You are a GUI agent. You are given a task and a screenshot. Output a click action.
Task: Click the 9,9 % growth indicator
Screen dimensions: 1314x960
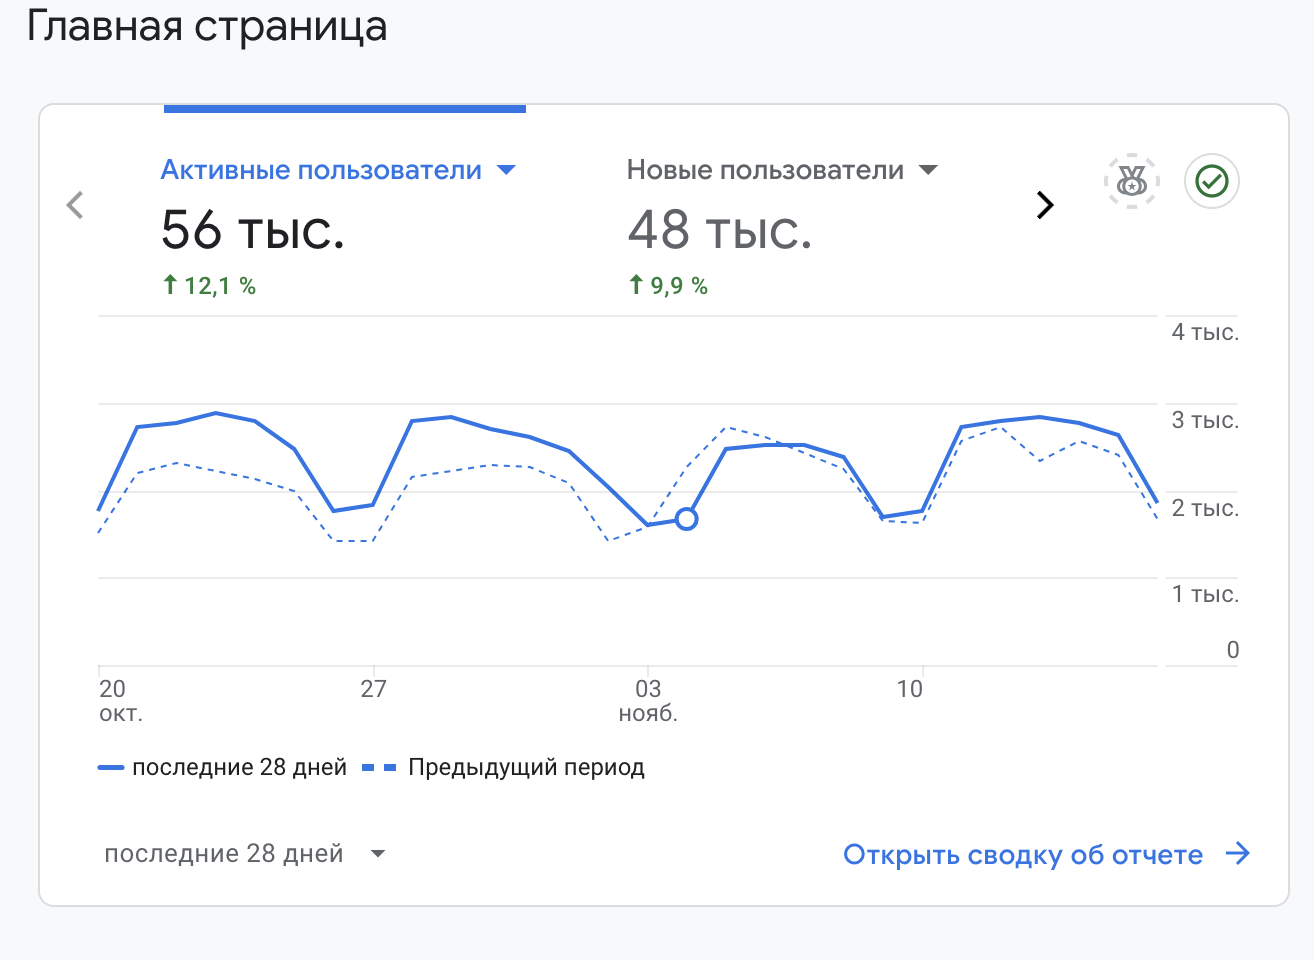pyautogui.click(x=668, y=286)
